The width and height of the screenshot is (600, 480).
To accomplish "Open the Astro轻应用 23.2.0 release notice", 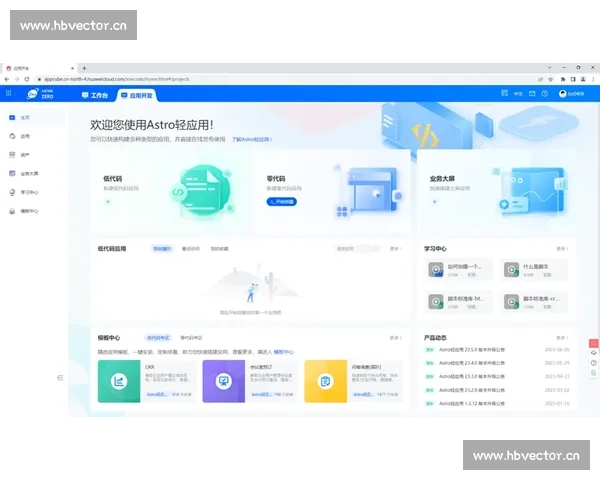I will [471, 390].
